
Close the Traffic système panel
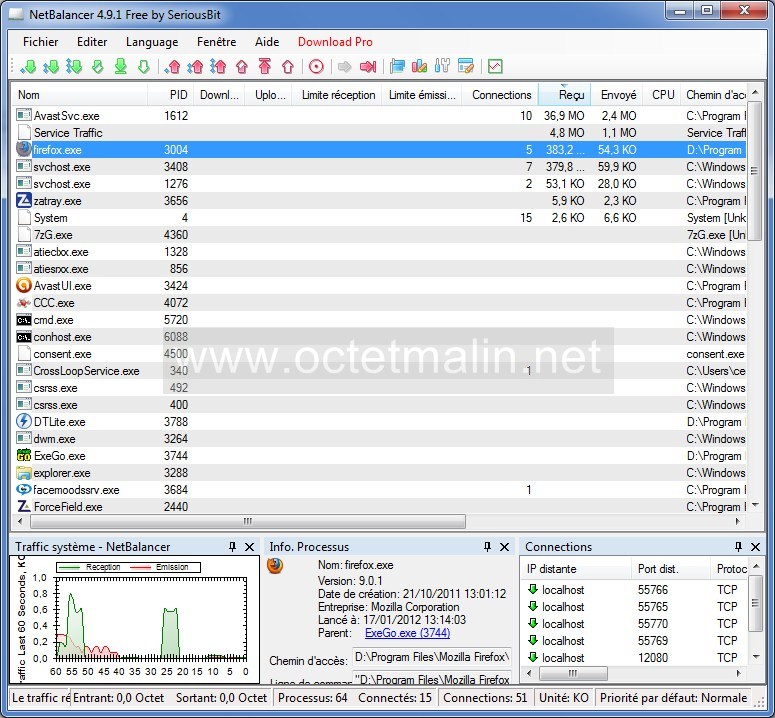pyautogui.click(x=250, y=547)
